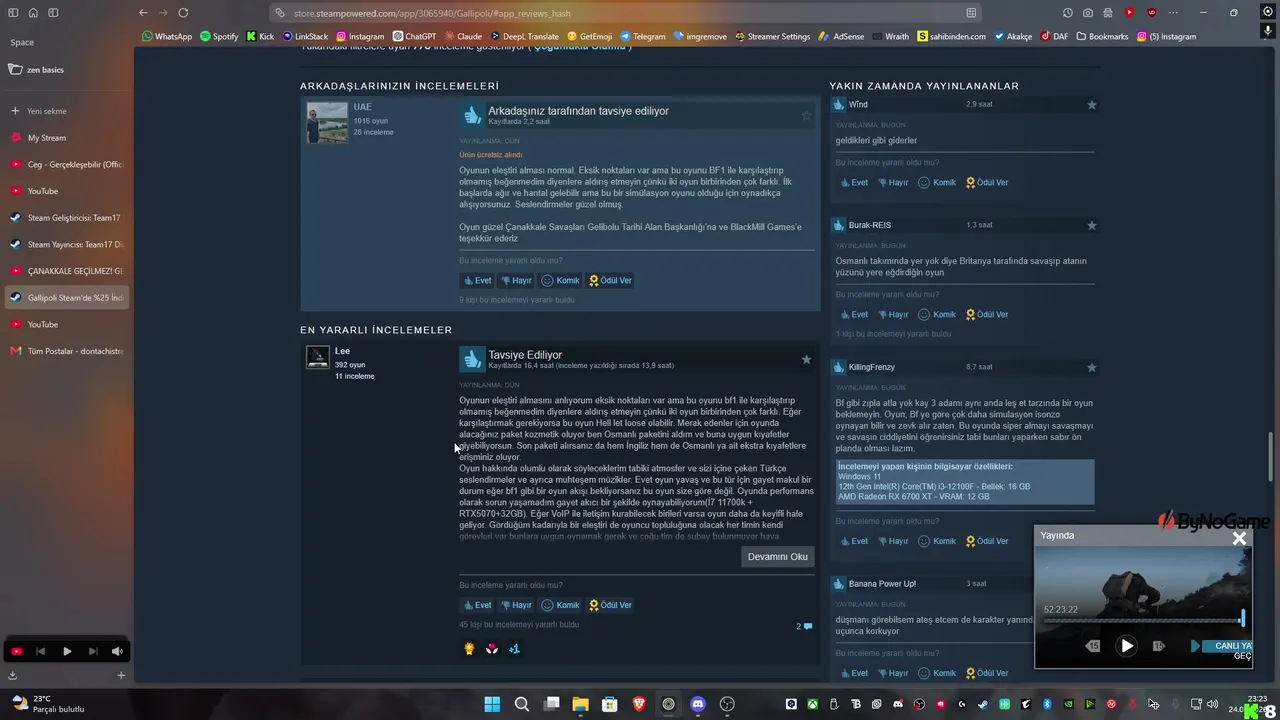Open the UAE reviewer profile link
Image resolution: width=1280 pixels, height=720 pixels.
(362, 107)
